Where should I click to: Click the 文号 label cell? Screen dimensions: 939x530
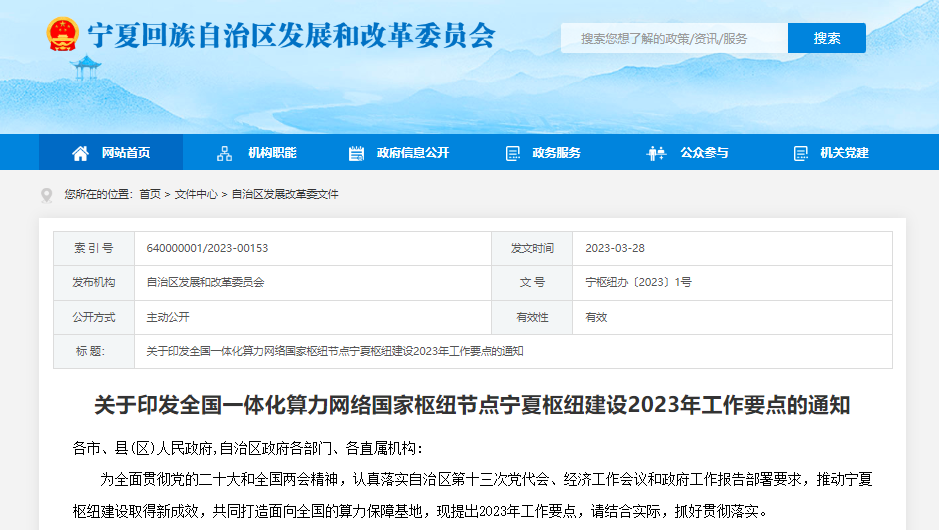click(x=532, y=283)
